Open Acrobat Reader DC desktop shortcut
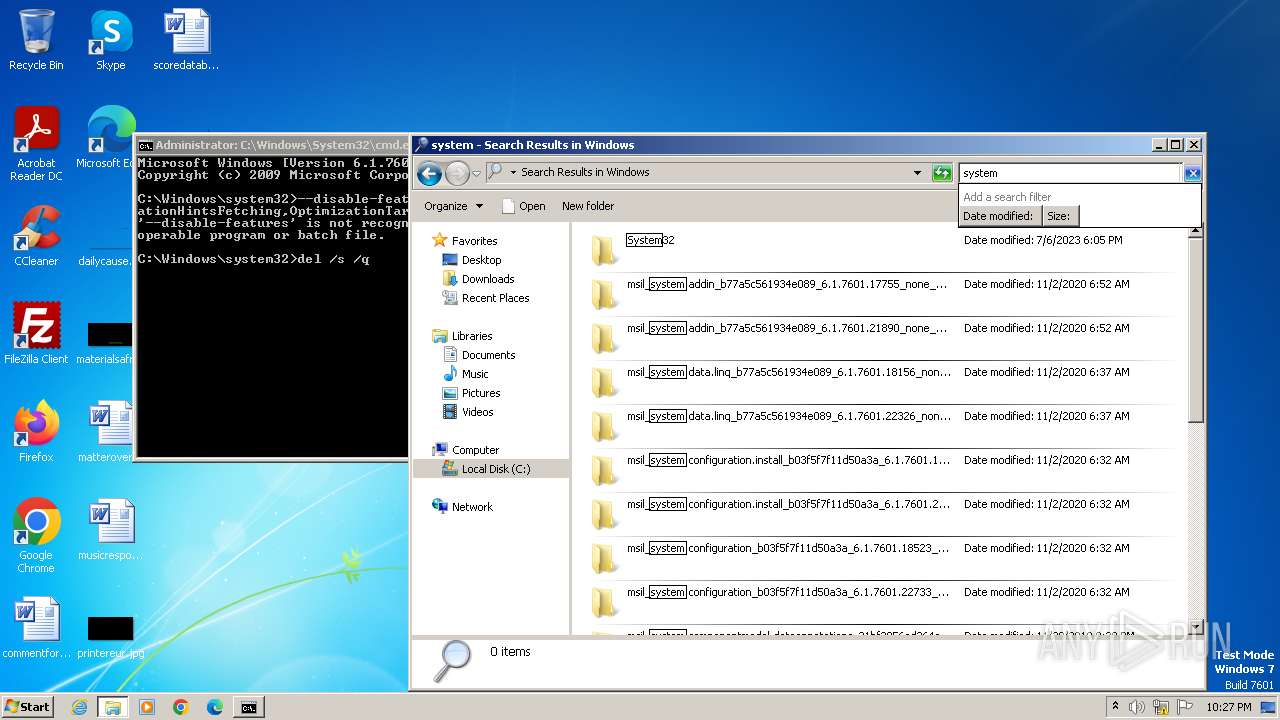This screenshot has height=720, width=1280. point(36,144)
